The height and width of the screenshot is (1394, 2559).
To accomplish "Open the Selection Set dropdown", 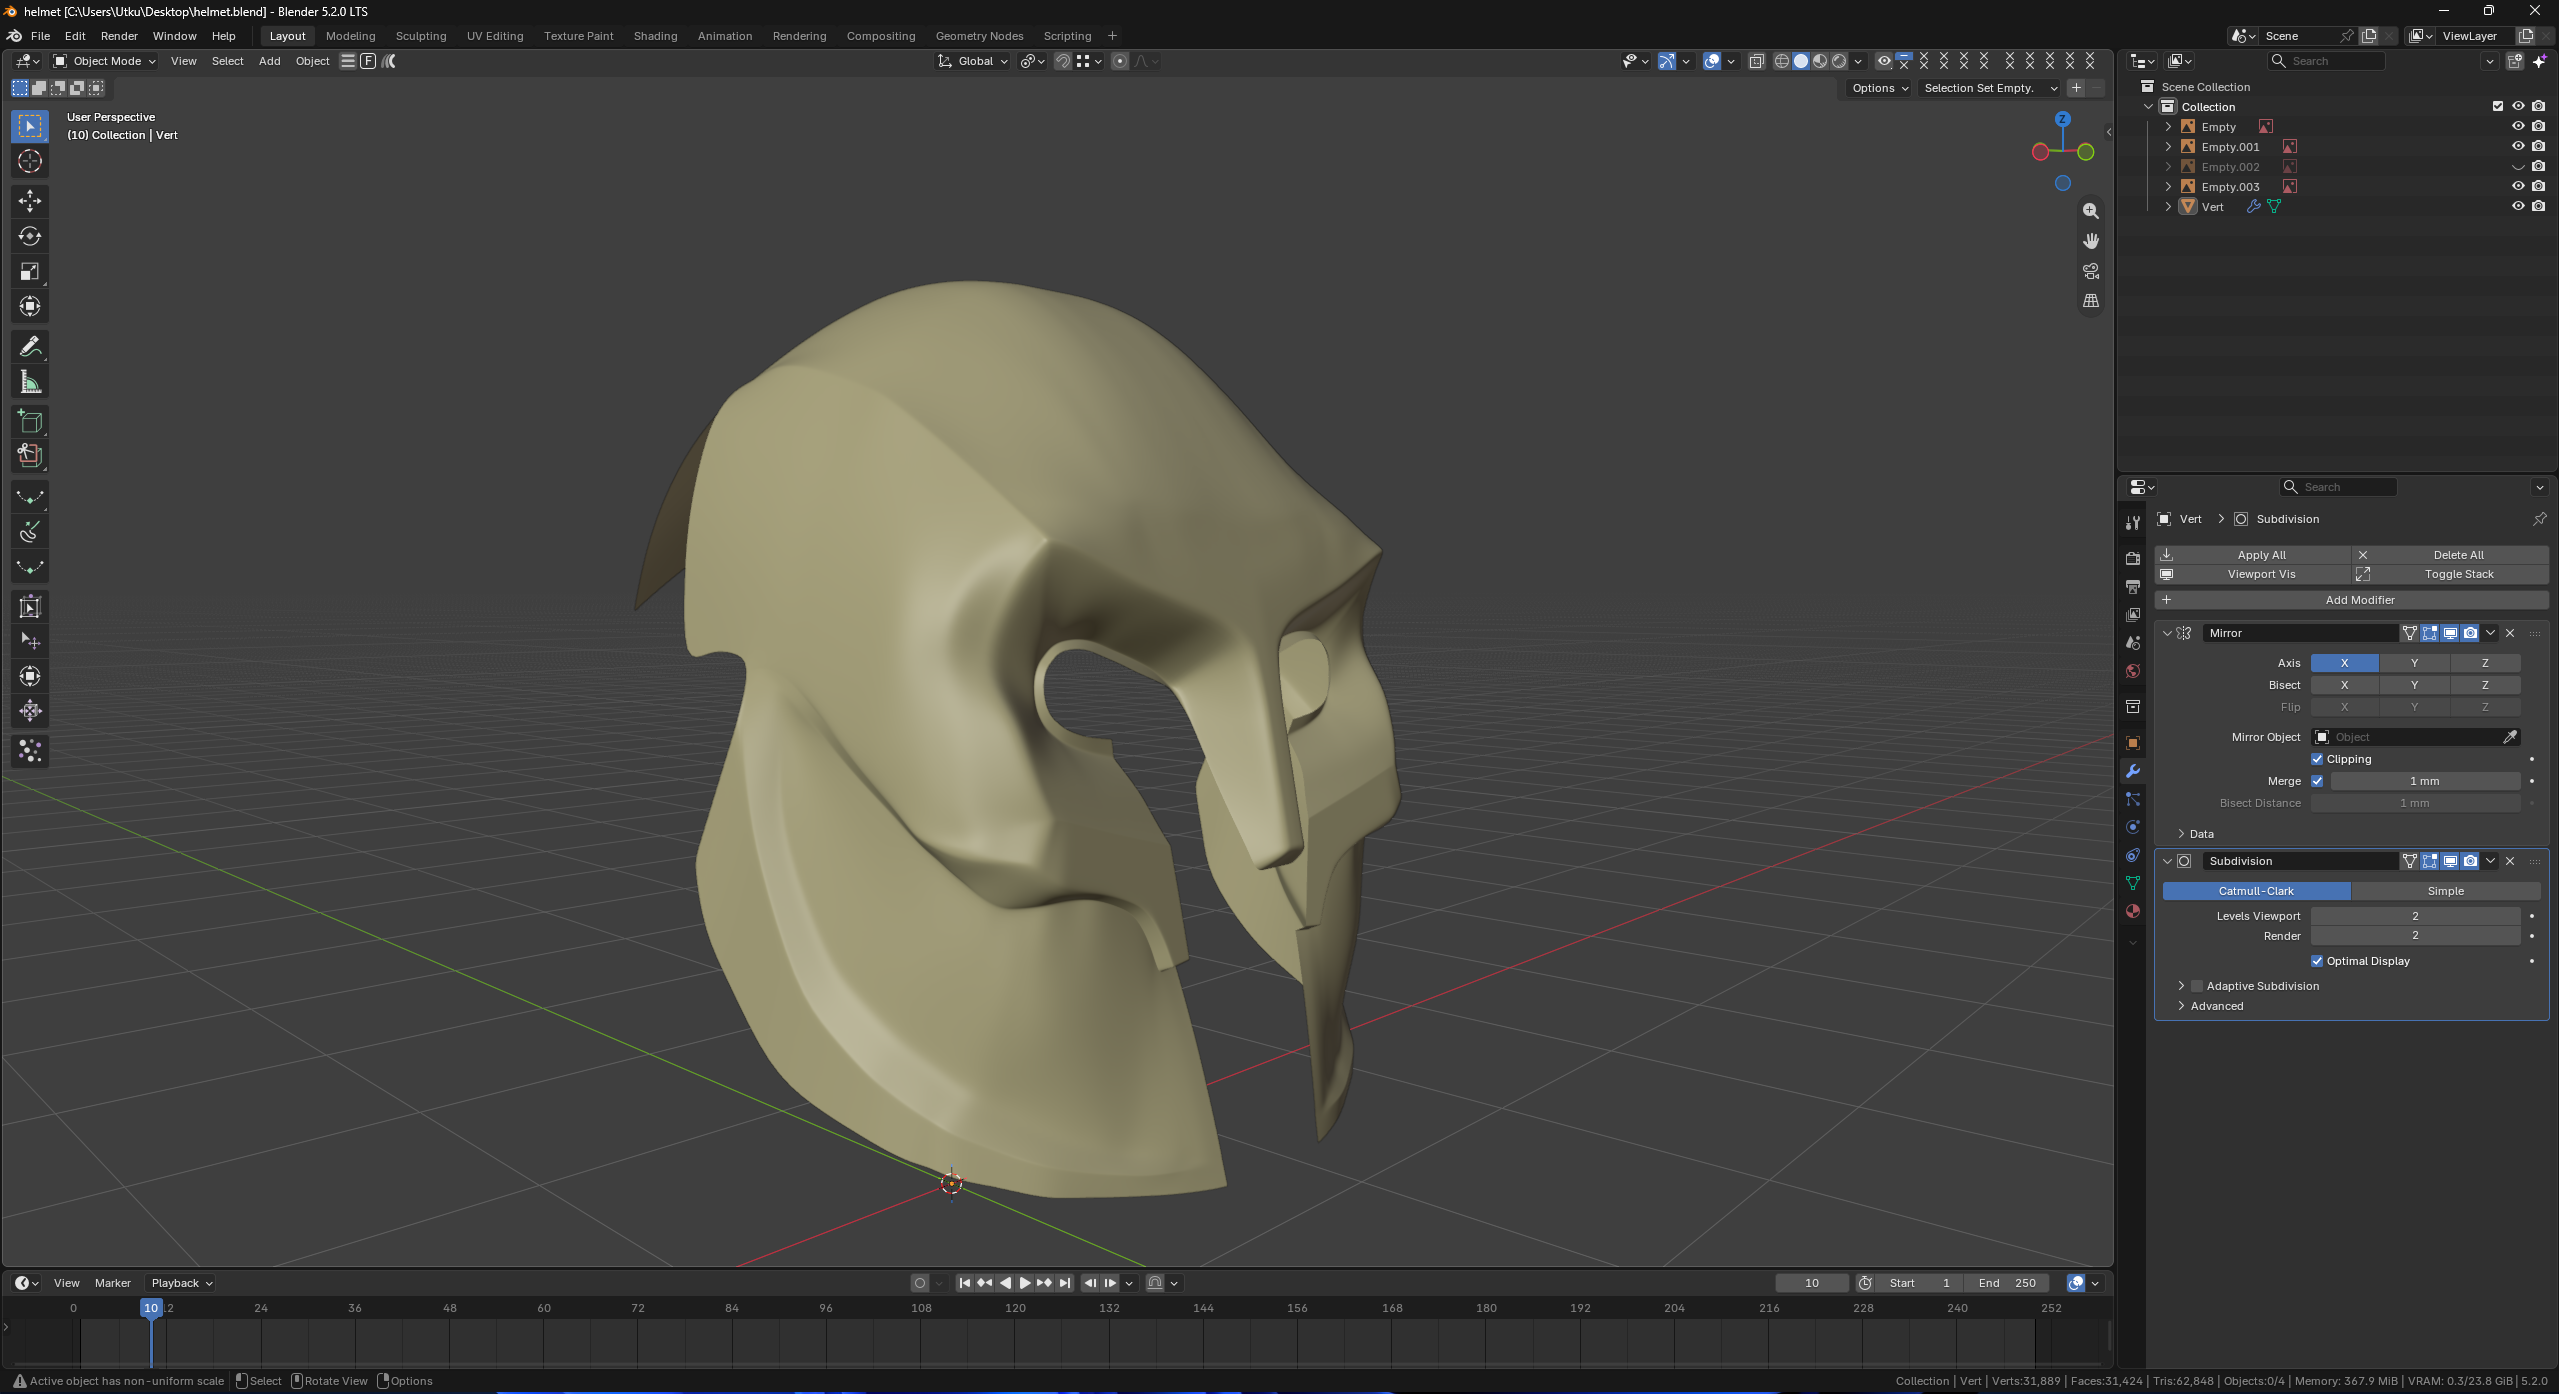I will coord(1989,88).
